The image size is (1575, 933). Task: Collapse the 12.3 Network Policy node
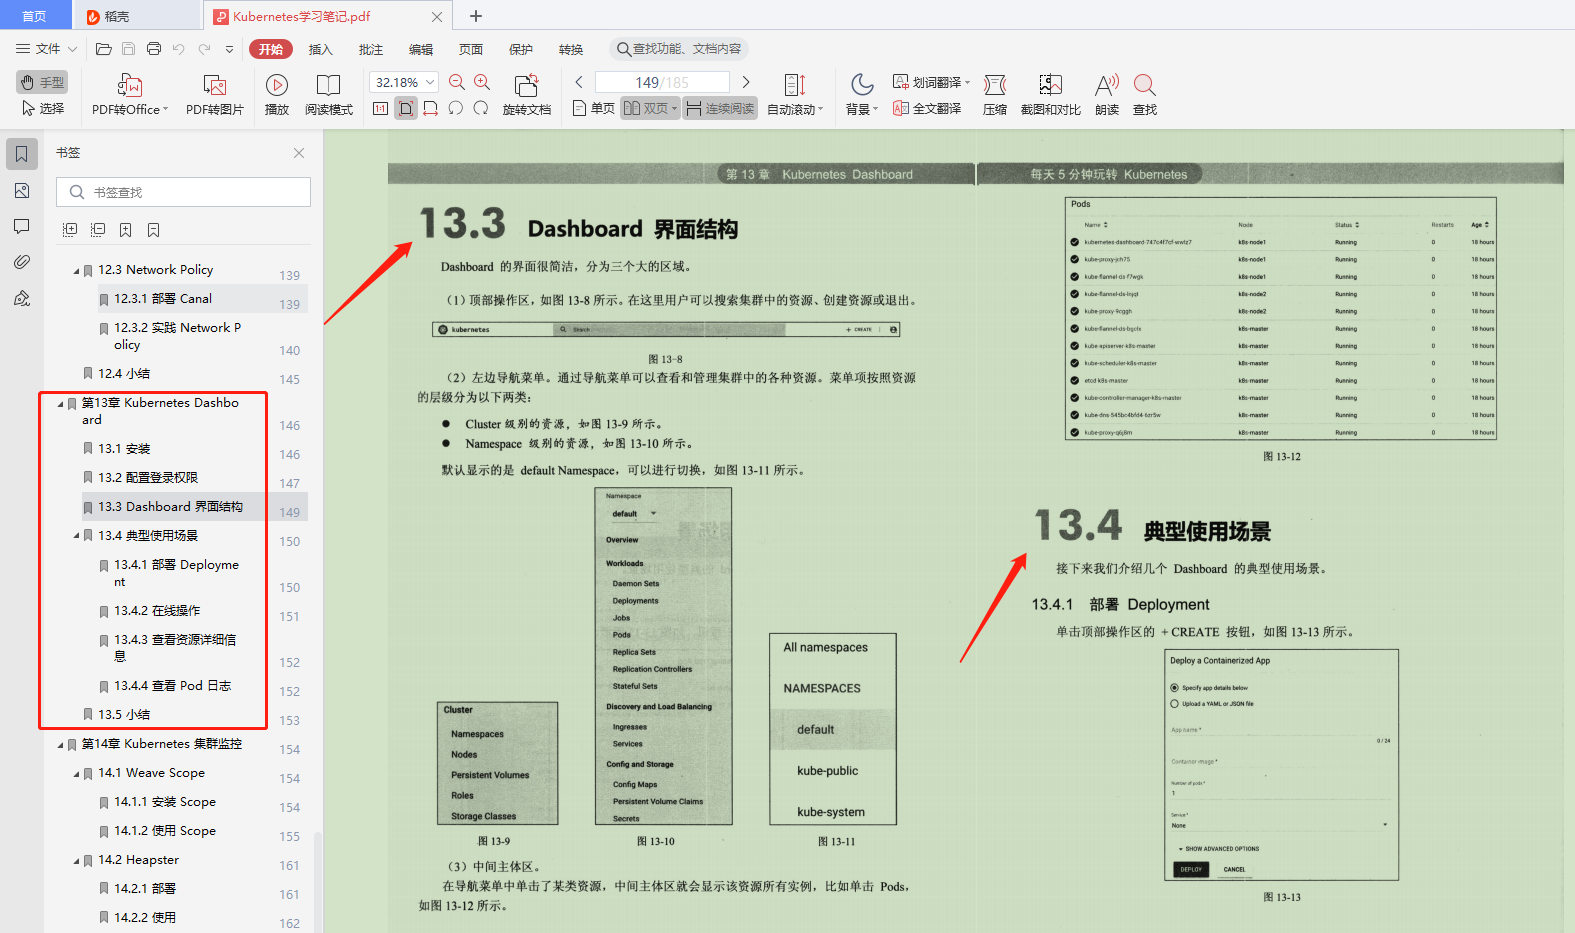coord(76,271)
